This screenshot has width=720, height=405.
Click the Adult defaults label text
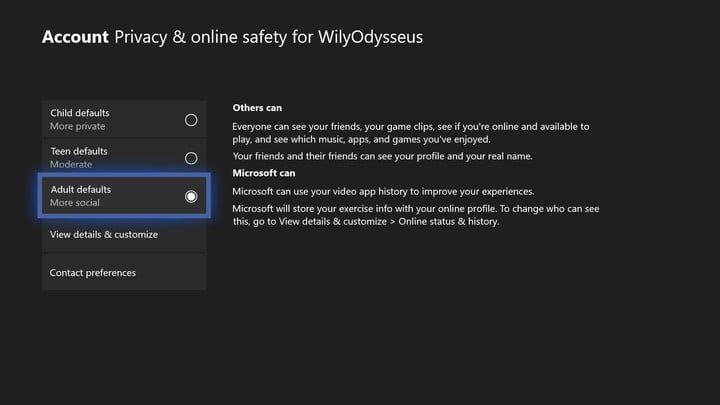[x=80, y=189]
